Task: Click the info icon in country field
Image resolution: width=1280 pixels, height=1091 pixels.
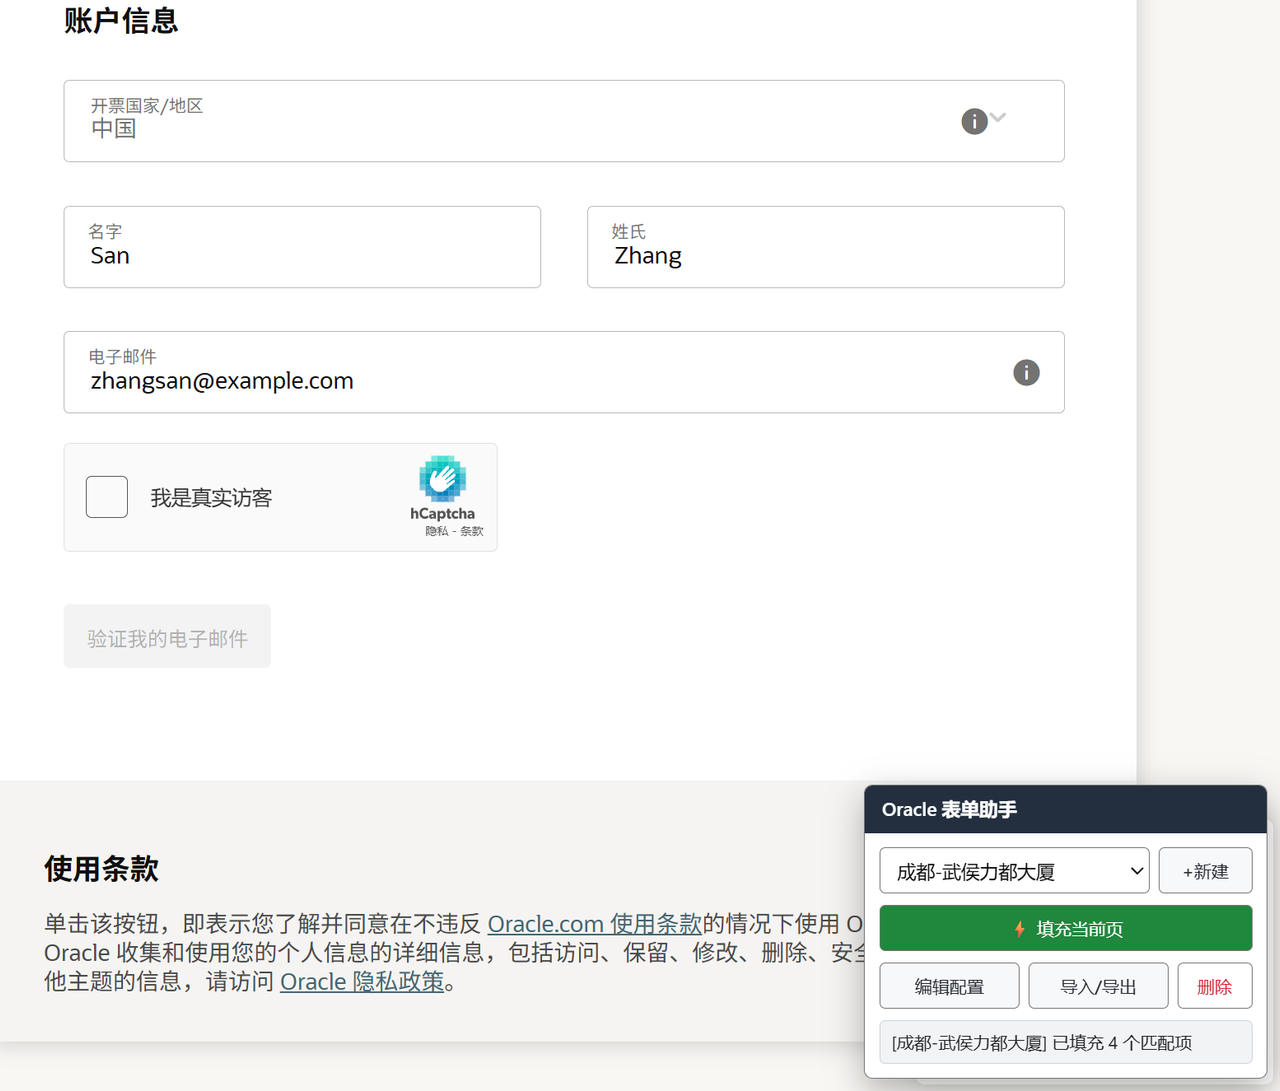Action: pyautogui.click(x=974, y=121)
